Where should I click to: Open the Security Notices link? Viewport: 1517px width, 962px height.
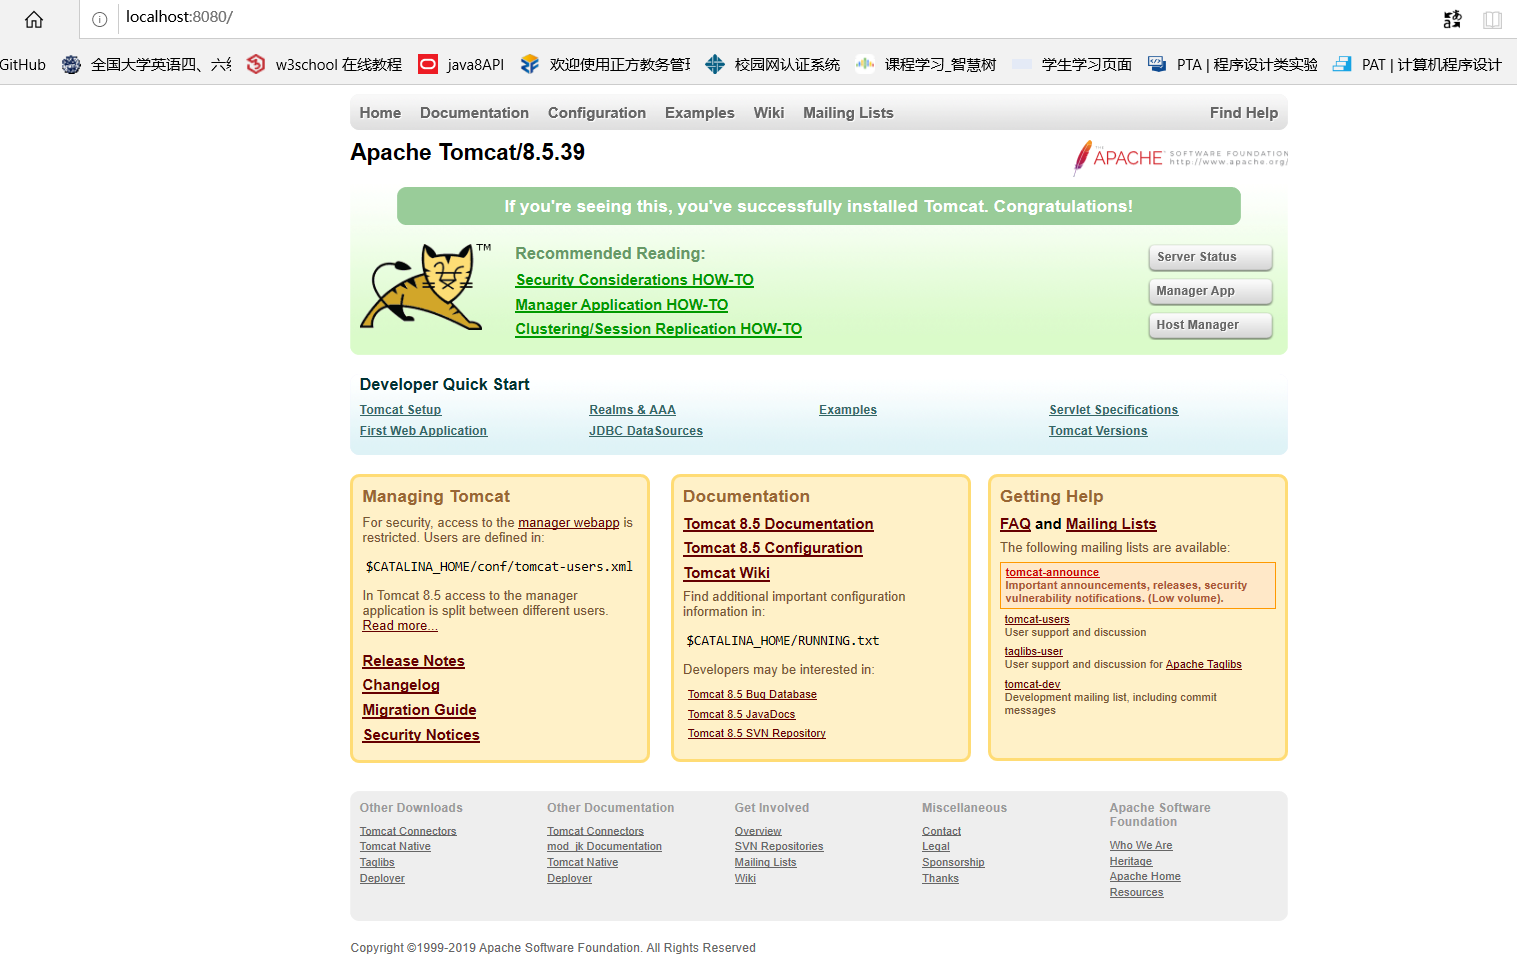[x=421, y=735]
